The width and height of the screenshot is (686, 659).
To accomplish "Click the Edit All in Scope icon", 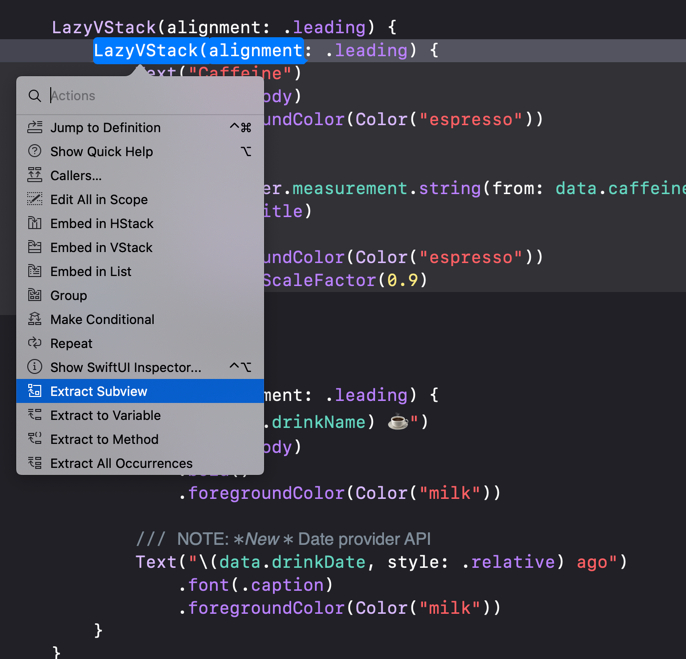I will coord(35,199).
